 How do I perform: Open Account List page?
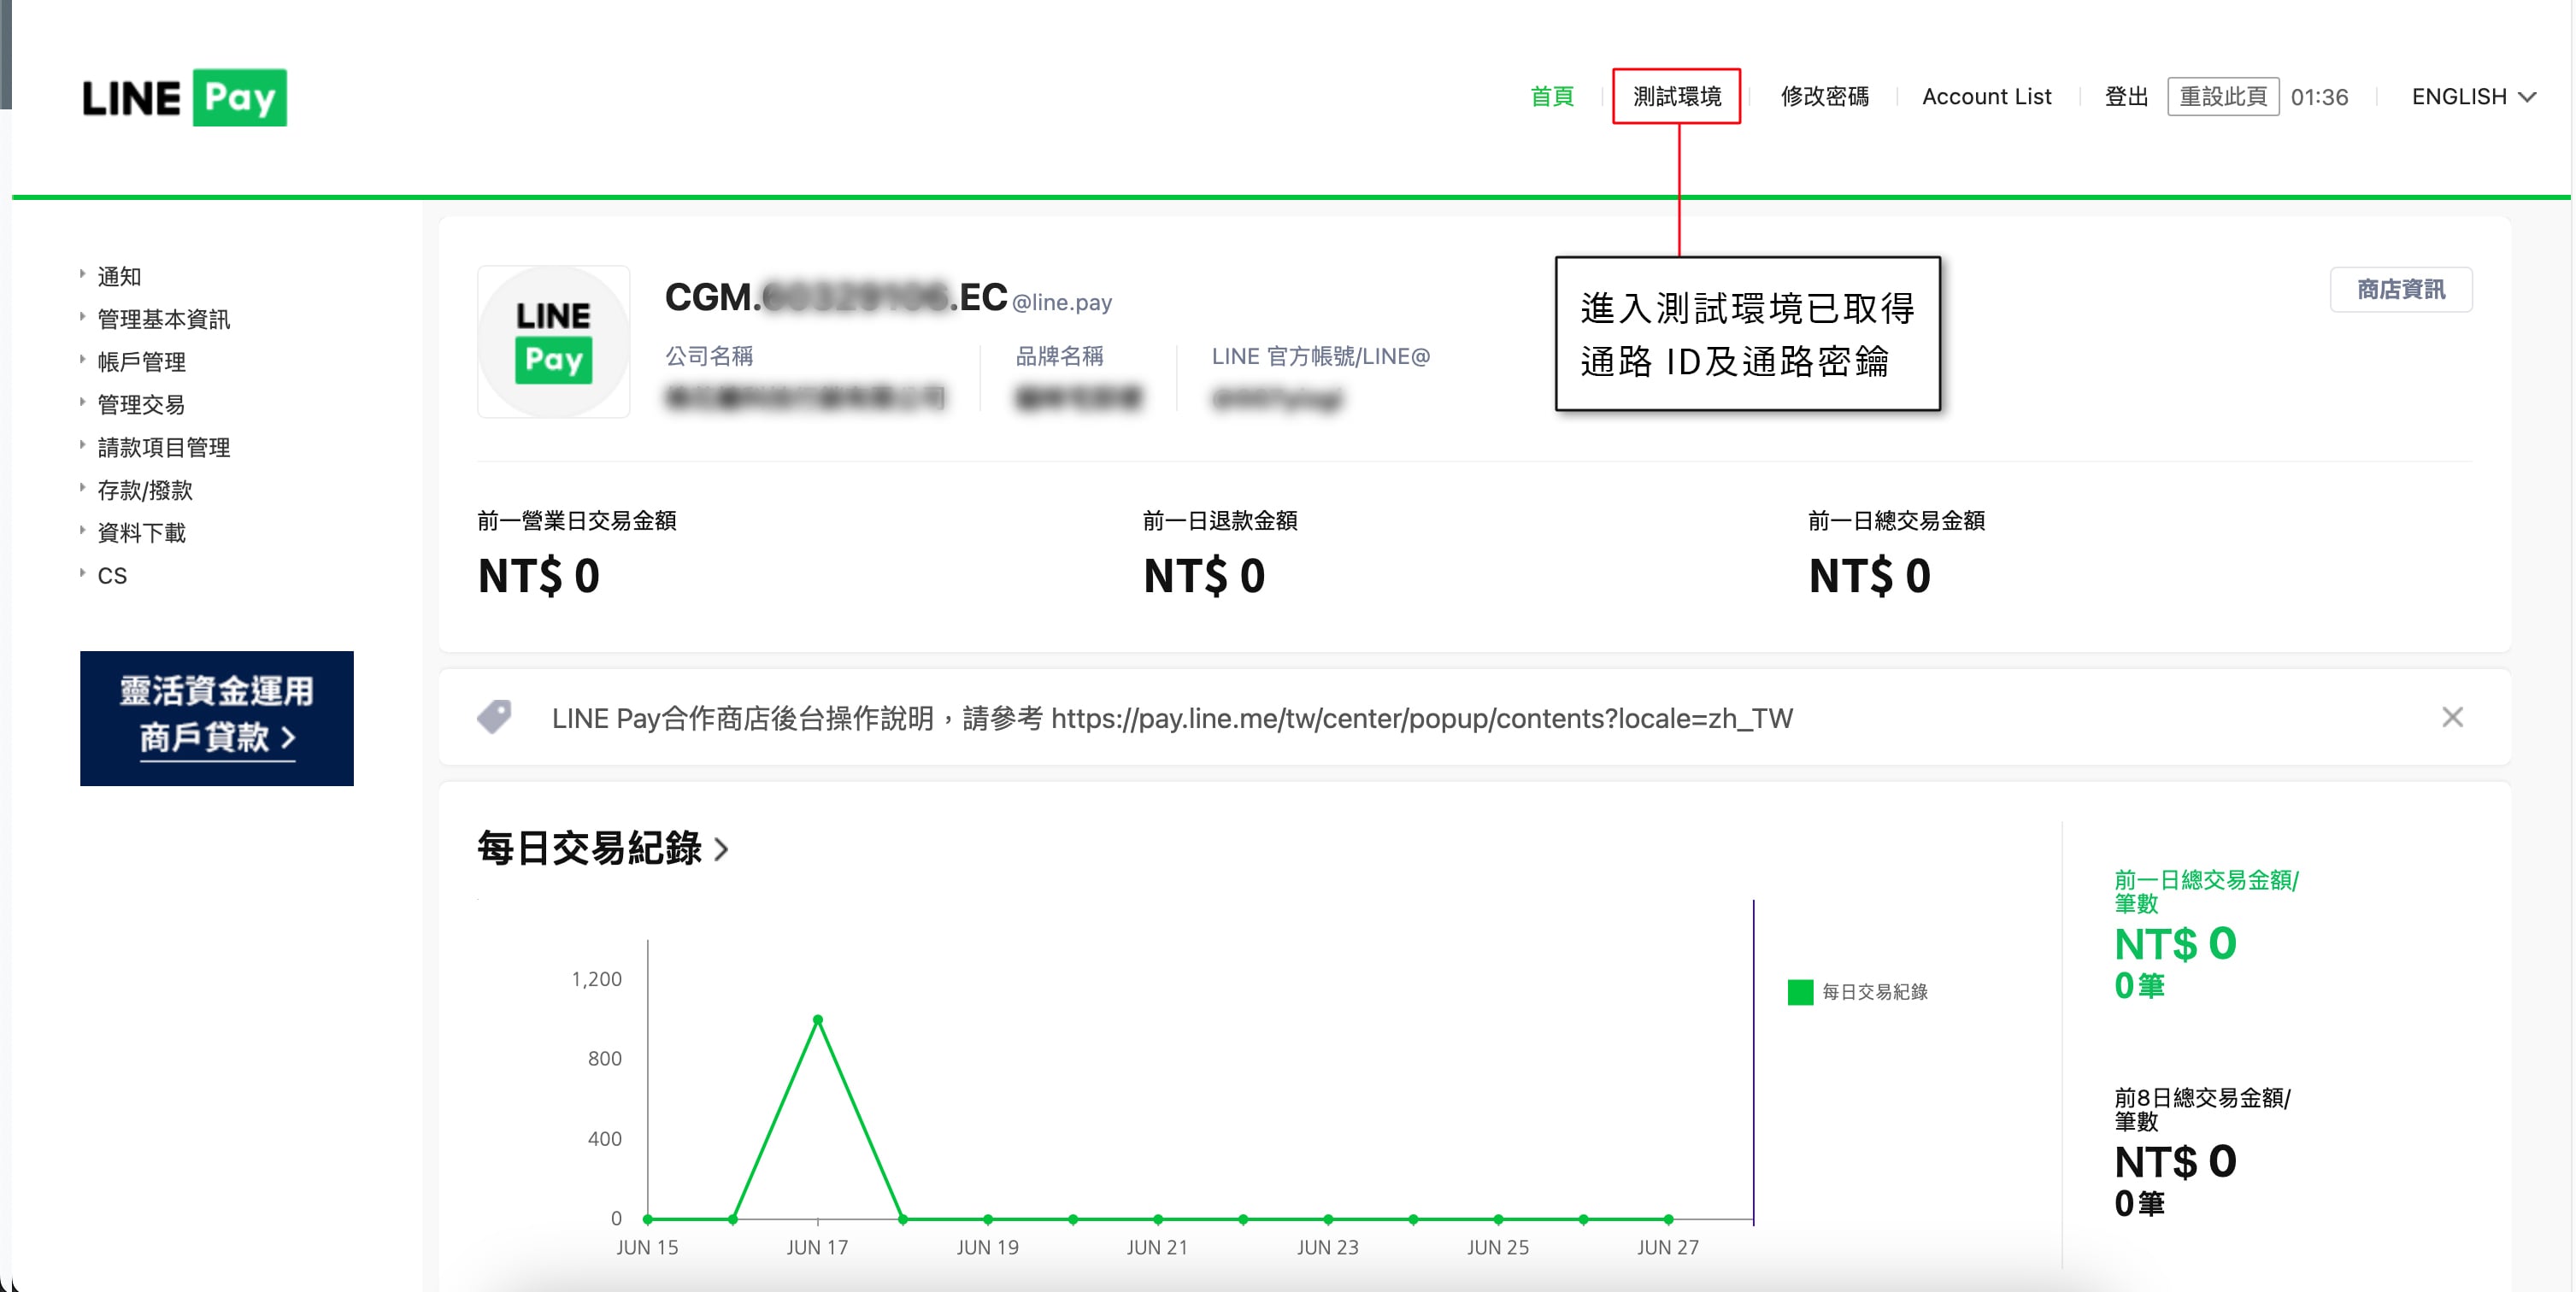[x=1986, y=97]
